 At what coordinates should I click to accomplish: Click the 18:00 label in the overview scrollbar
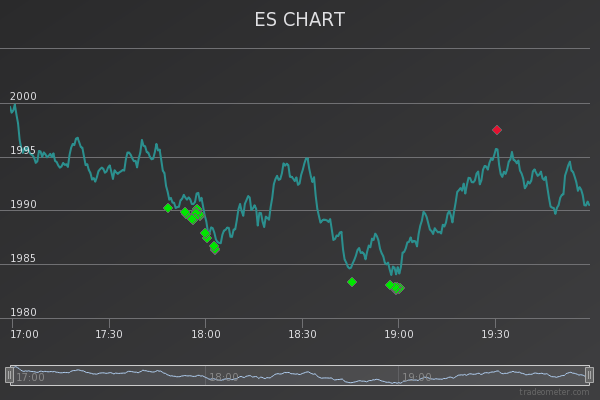click(224, 378)
